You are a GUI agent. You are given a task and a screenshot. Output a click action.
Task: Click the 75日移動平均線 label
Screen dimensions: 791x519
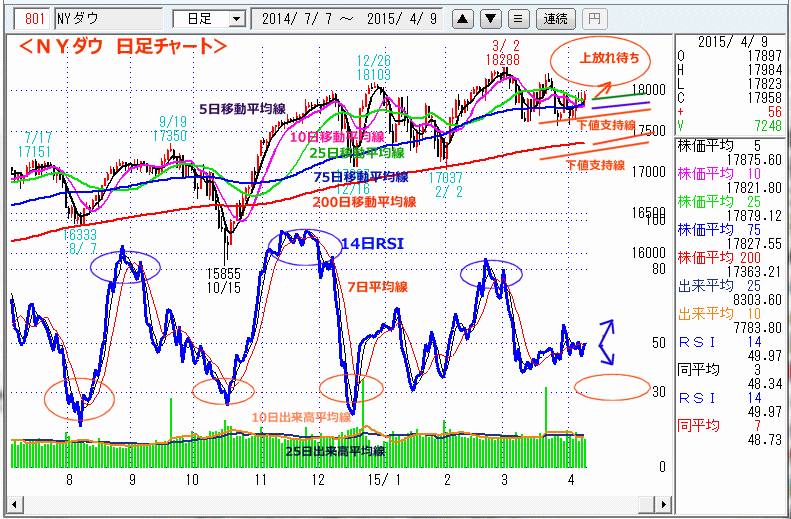(361, 177)
